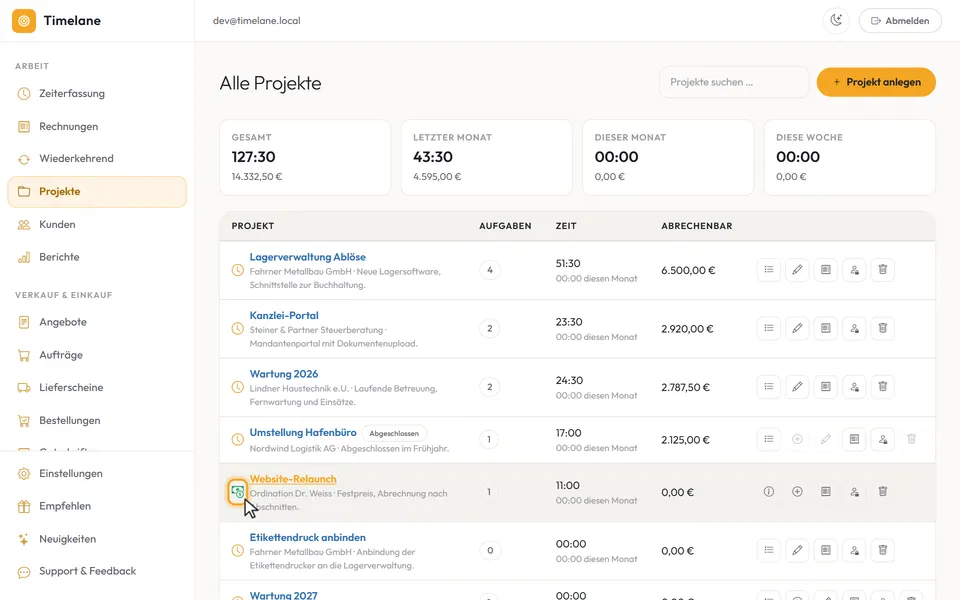Open the Wiederkehrend sidebar section
Viewport: 960px width, 600px height.
[97, 159]
